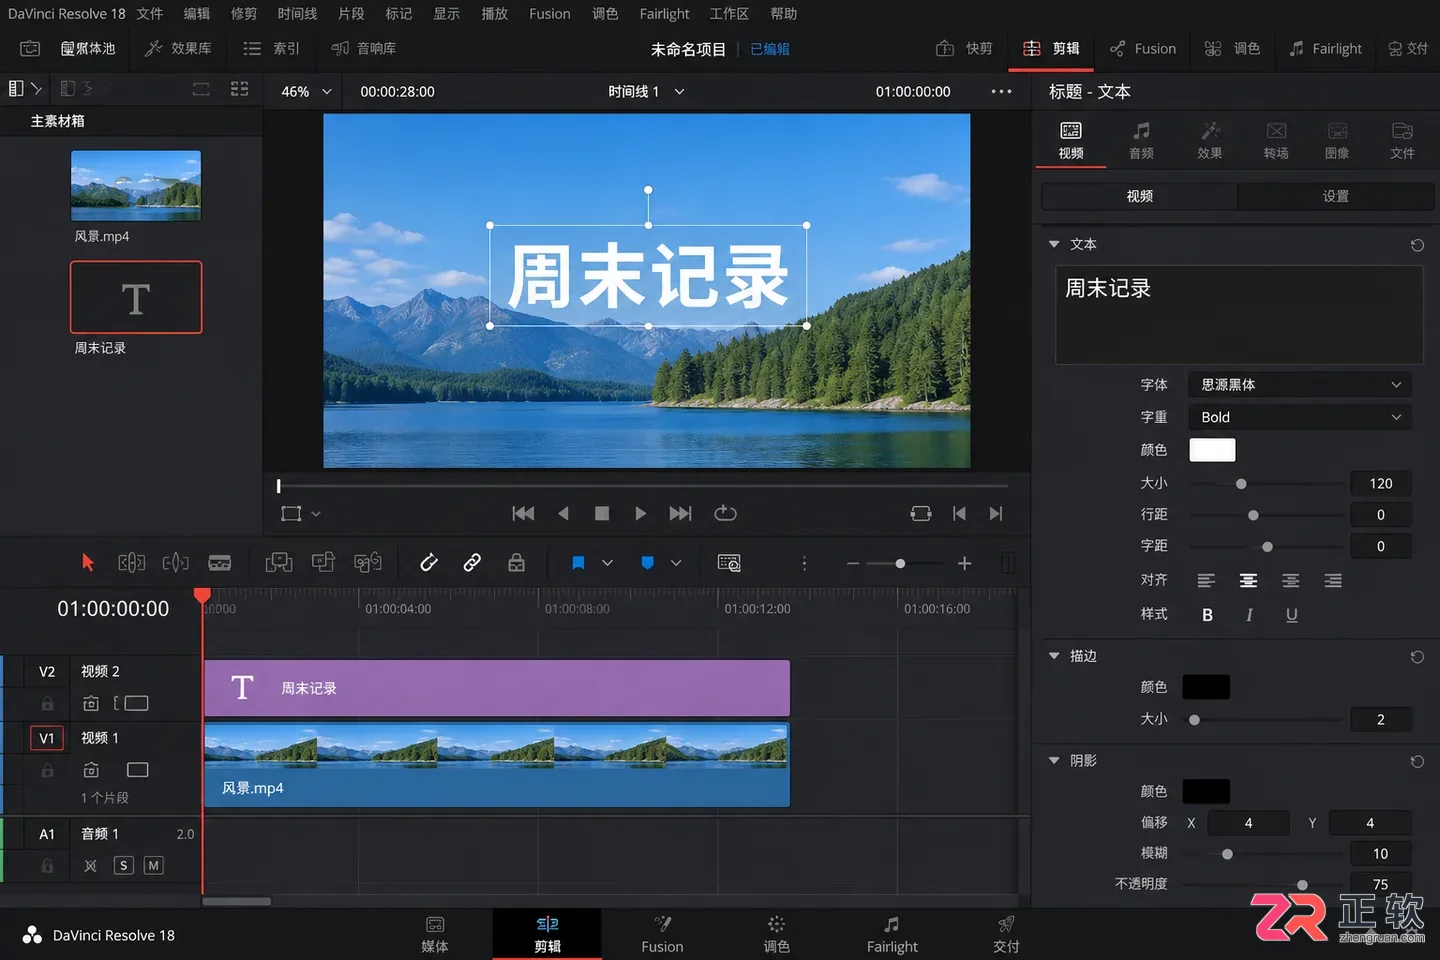Open the flag color dropdown arrow
This screenshot has height=960, width=1440.
(607, 563)
